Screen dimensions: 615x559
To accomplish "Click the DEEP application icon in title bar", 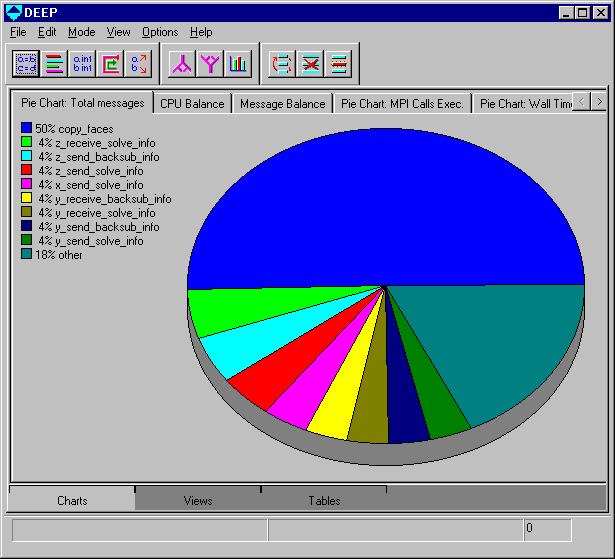I will [x=14, y=13].
